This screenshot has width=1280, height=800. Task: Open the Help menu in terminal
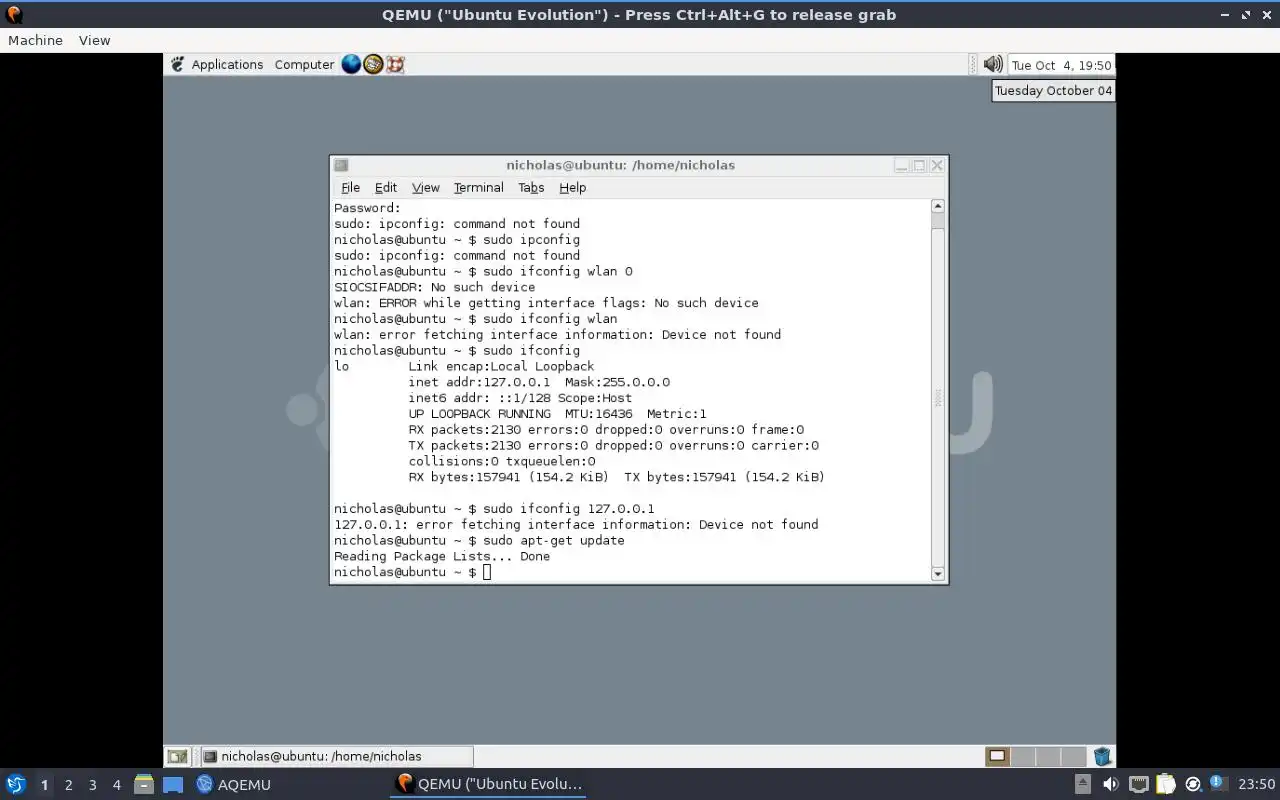(573, 187)
